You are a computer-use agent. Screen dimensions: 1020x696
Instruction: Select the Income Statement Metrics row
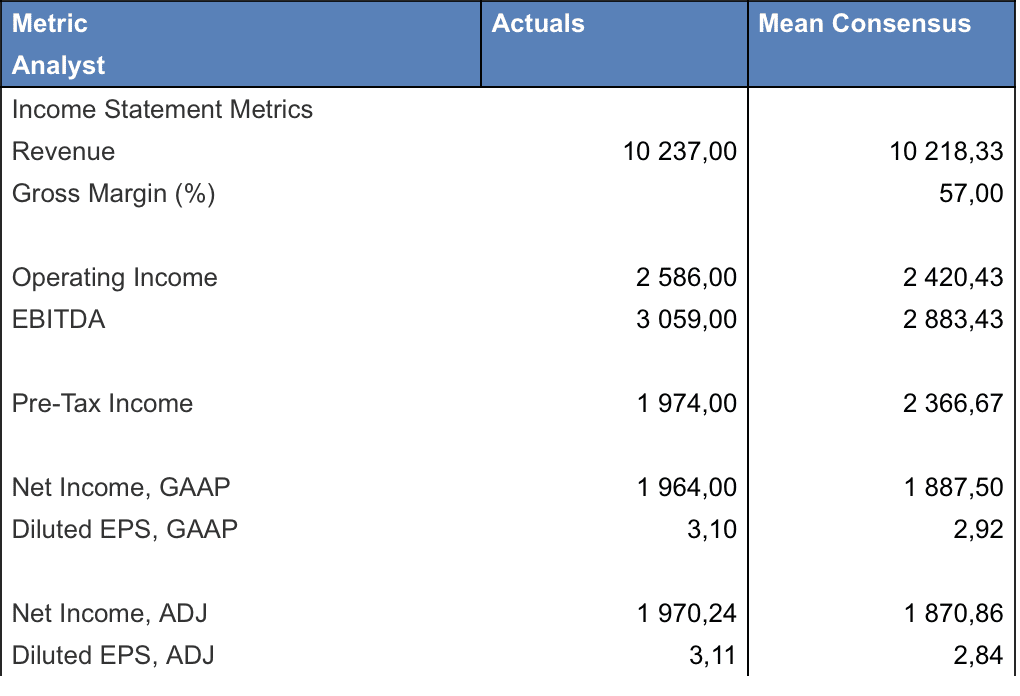(x=162, y=109)
